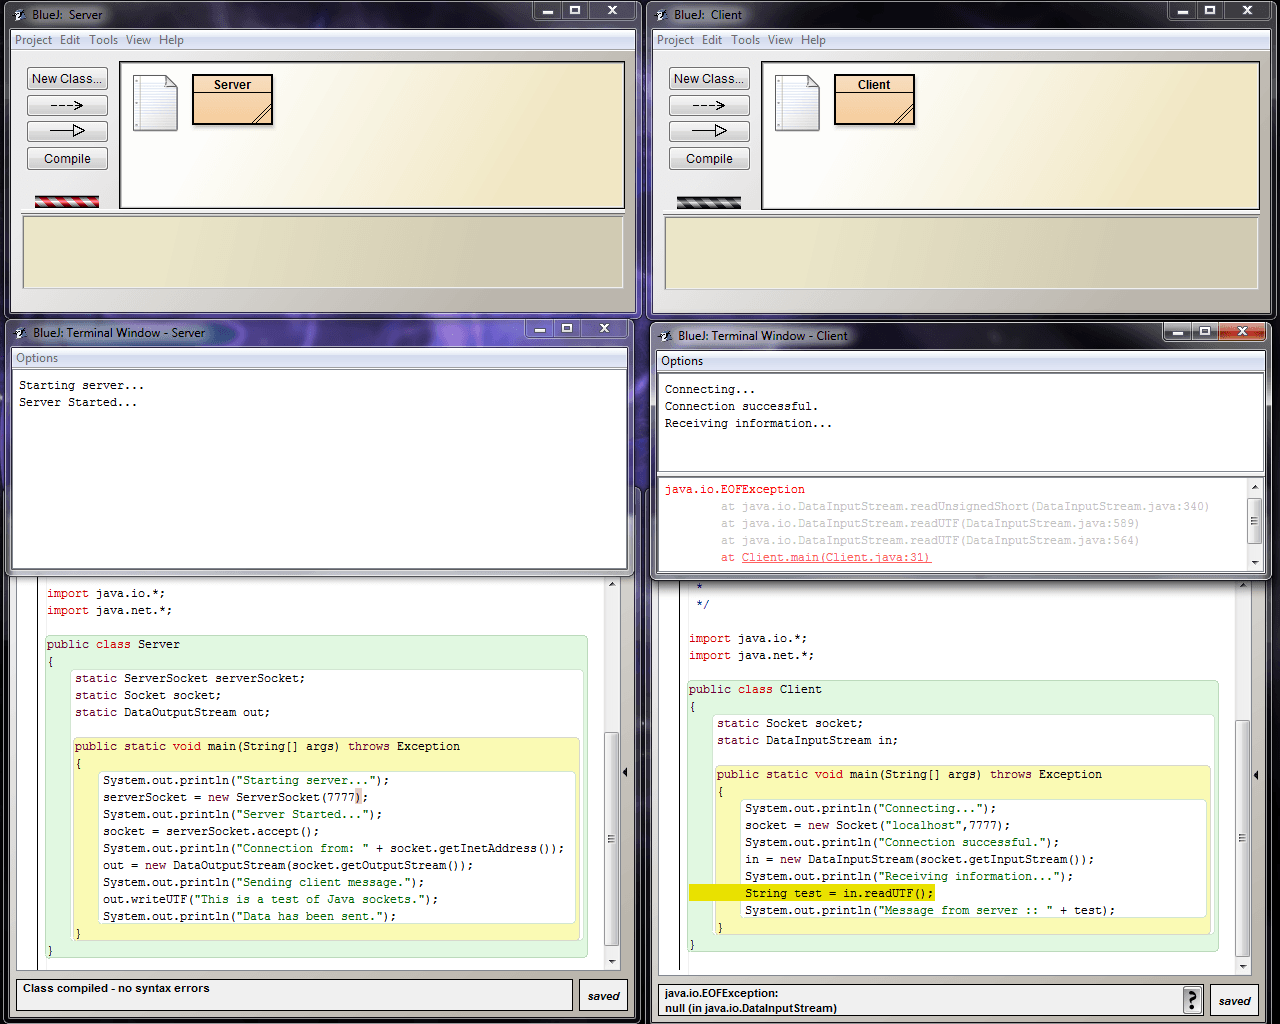Click New Class button in Server window
Viewport: 1280px width, 1024px height.
point(67,79)
